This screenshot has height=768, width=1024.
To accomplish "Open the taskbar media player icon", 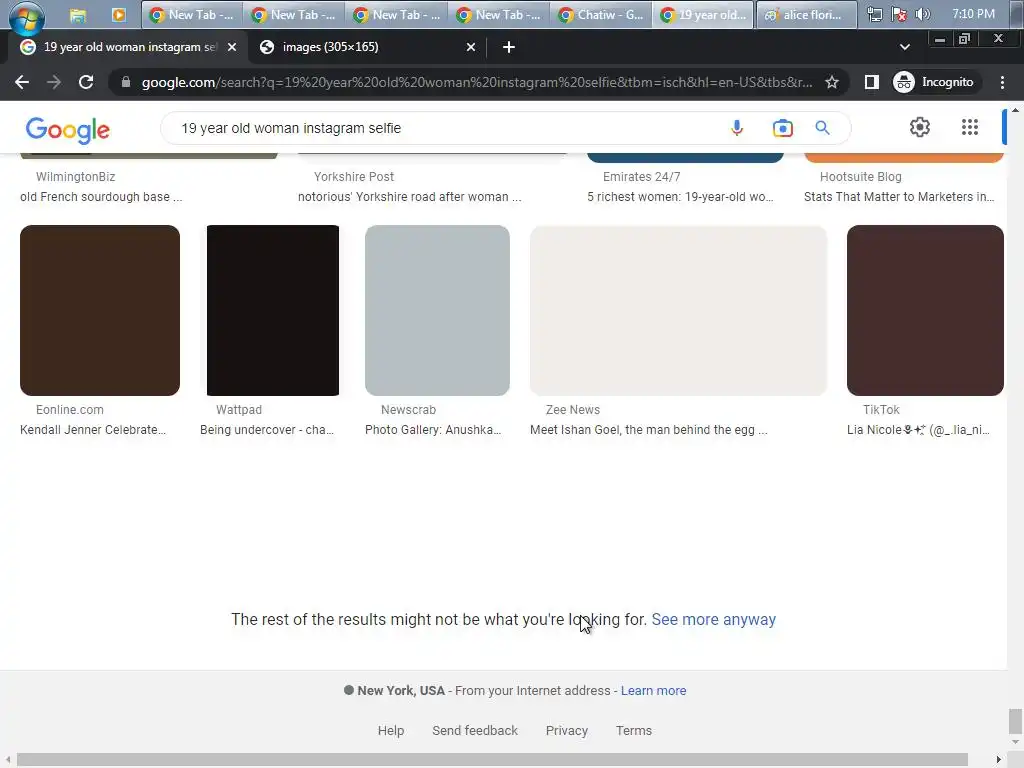I will [118, 15].
